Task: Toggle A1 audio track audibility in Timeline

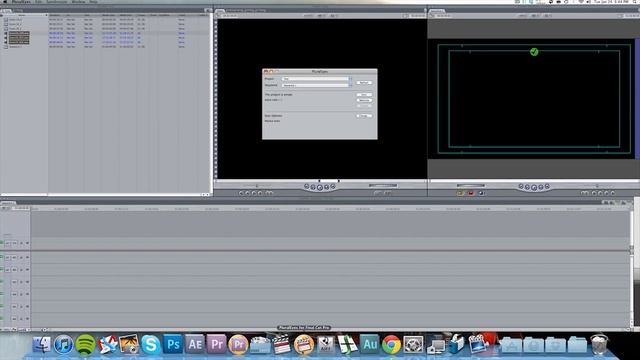Action: click(2, 258)
